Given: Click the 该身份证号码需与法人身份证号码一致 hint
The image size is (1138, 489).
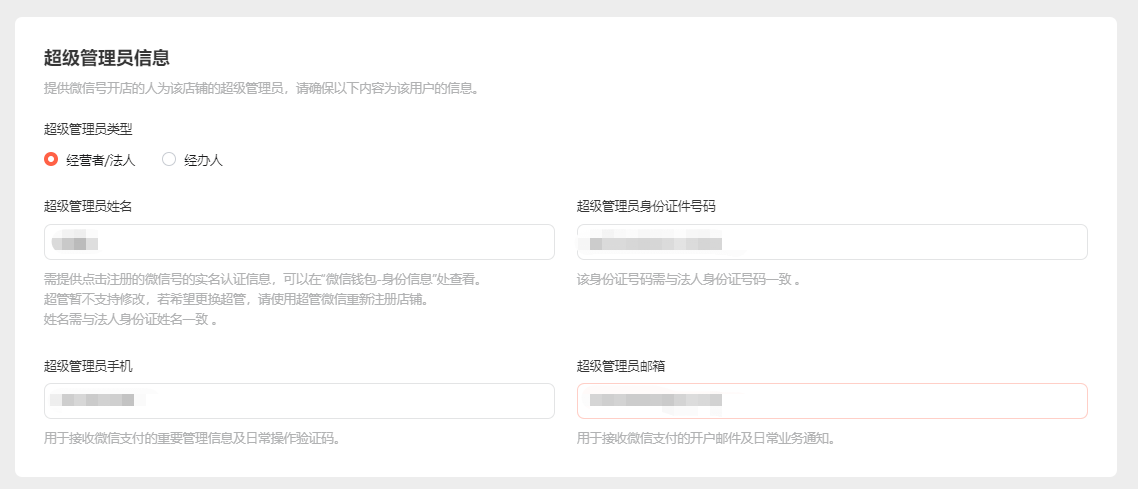Looking at the screenshot, I should [688, 279].
